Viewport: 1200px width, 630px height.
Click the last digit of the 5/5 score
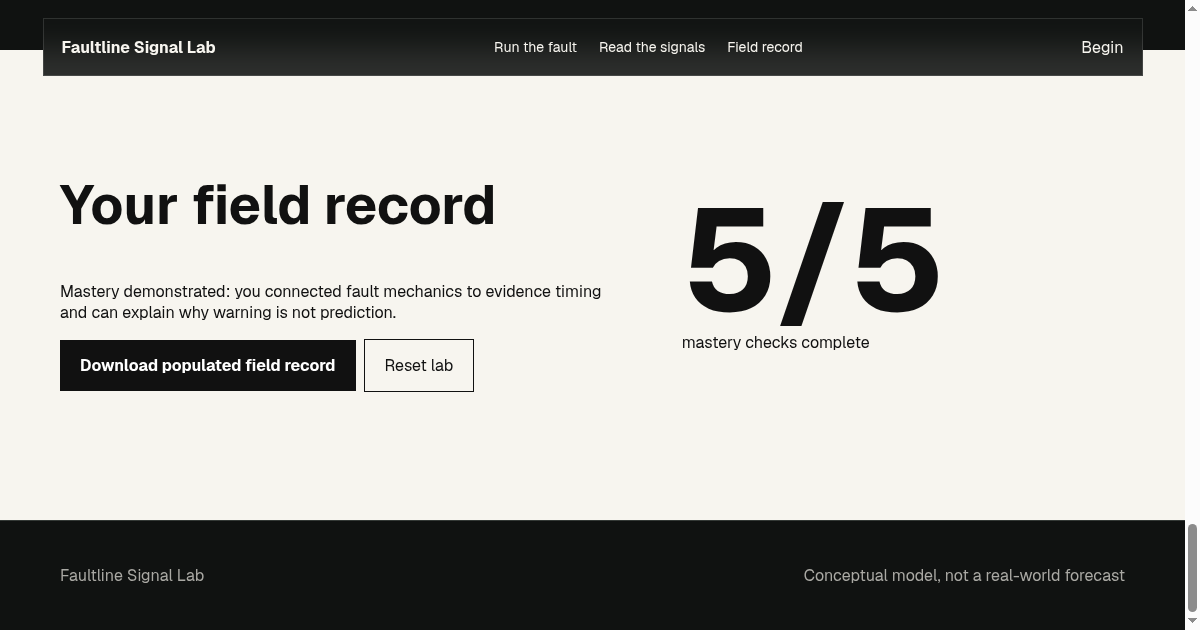pyautogui.click(x=896, y=259)
